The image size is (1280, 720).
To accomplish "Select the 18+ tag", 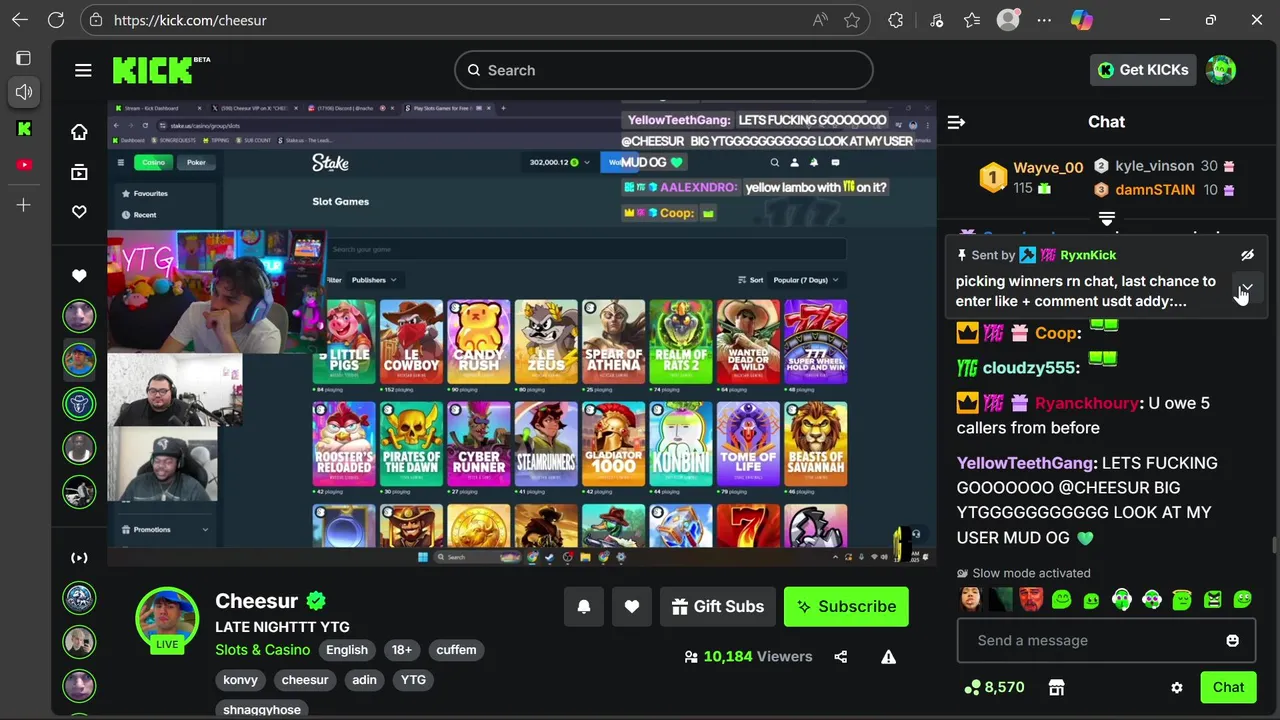I will [402, 650].
